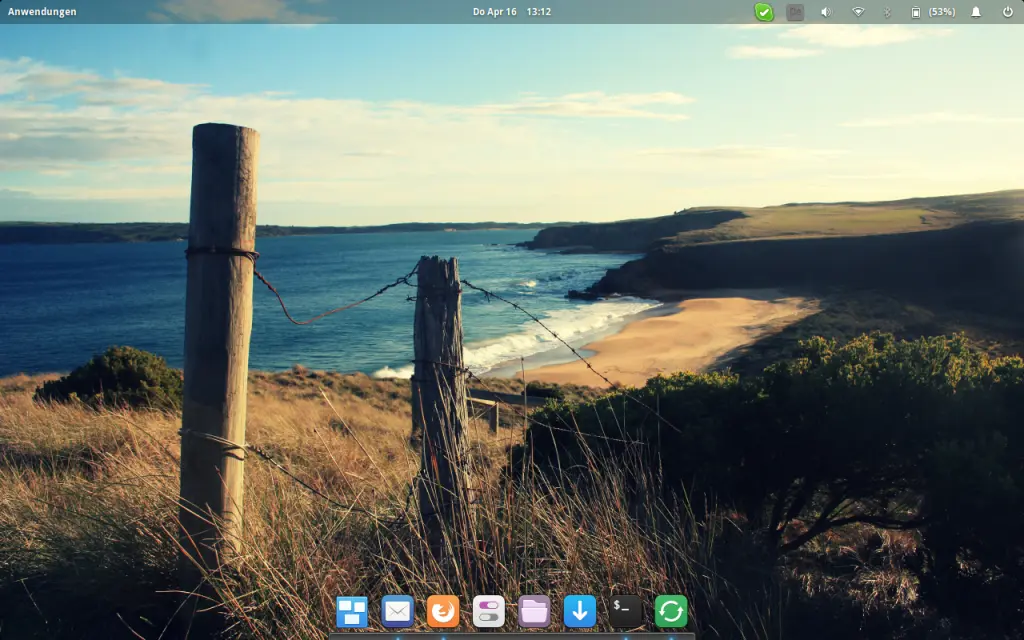1024x640 pixels.
Task: Open the power/session menu button
Action: point(1008,12)
